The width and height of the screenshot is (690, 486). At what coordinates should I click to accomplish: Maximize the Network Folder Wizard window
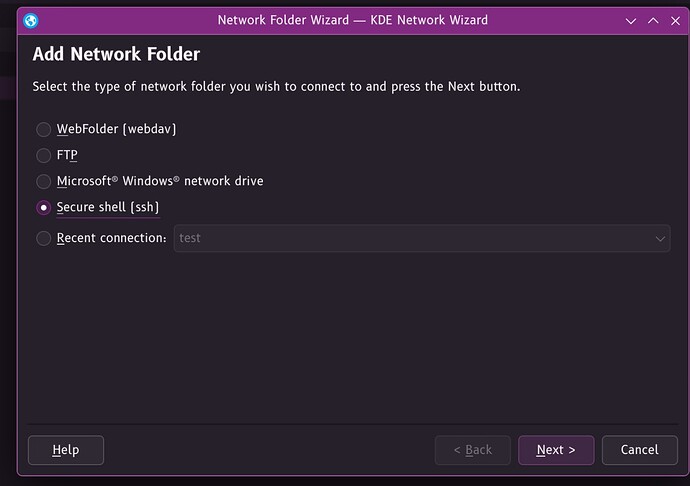653,20
